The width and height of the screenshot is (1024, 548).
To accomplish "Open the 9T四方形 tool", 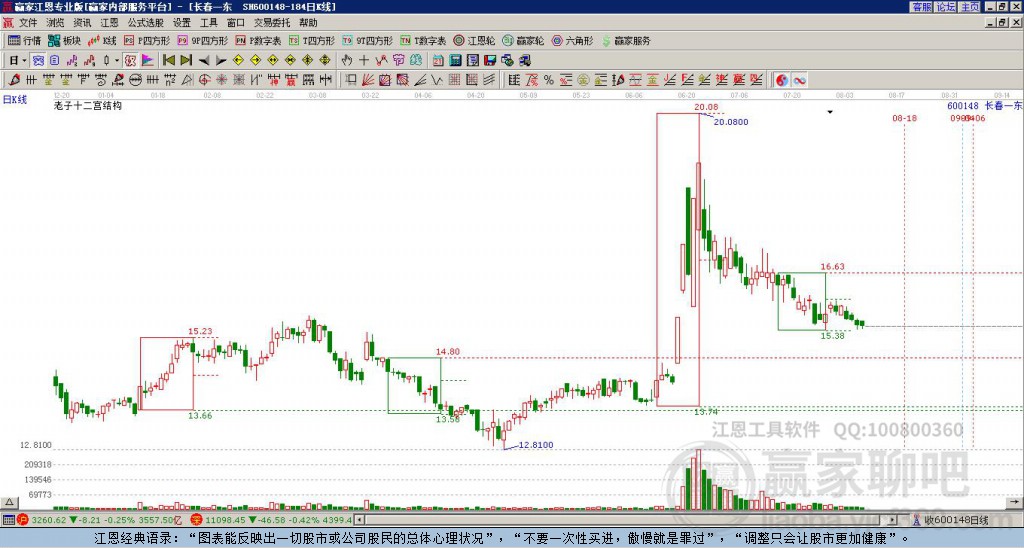I will [368, 40].
